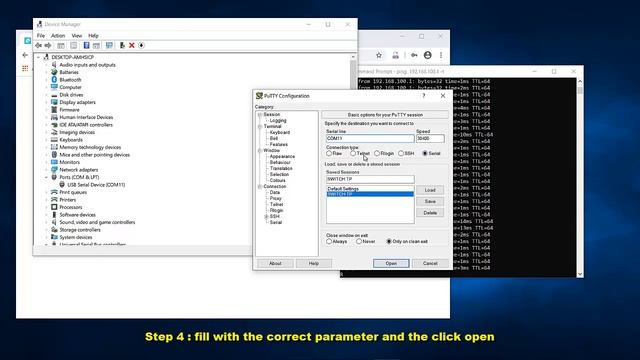Expand the SSH category in PuTTY tree

click(x=266, y=216)
